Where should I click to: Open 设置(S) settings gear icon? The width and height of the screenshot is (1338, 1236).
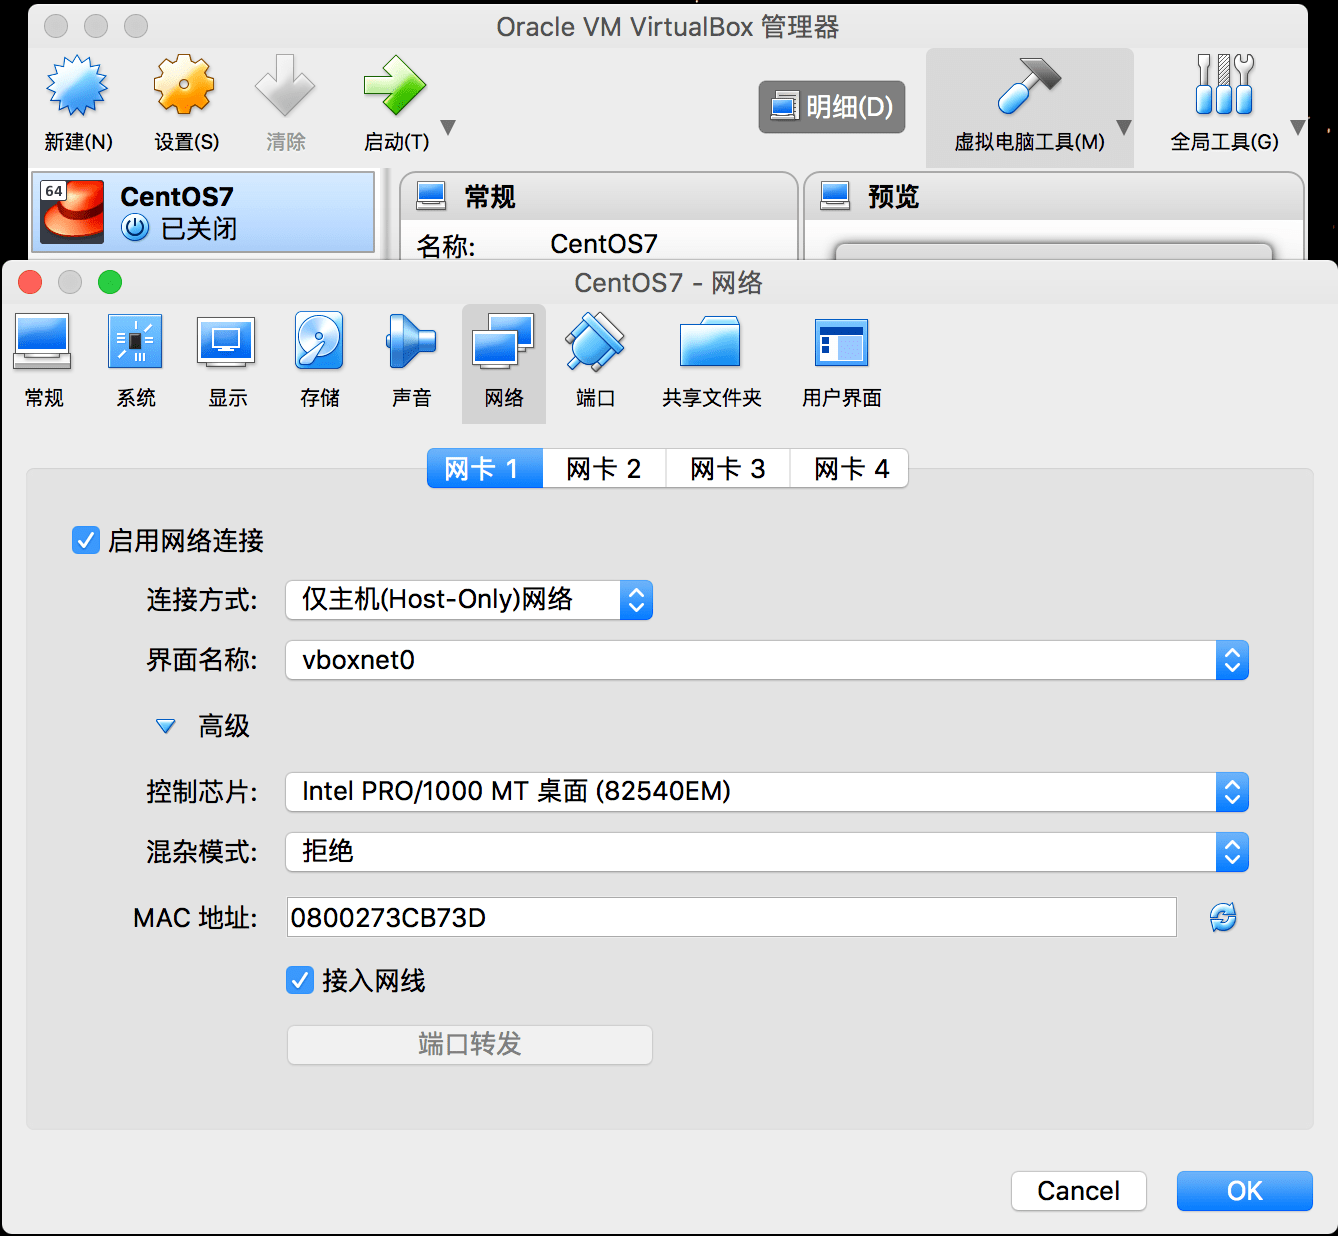(185, 87)
